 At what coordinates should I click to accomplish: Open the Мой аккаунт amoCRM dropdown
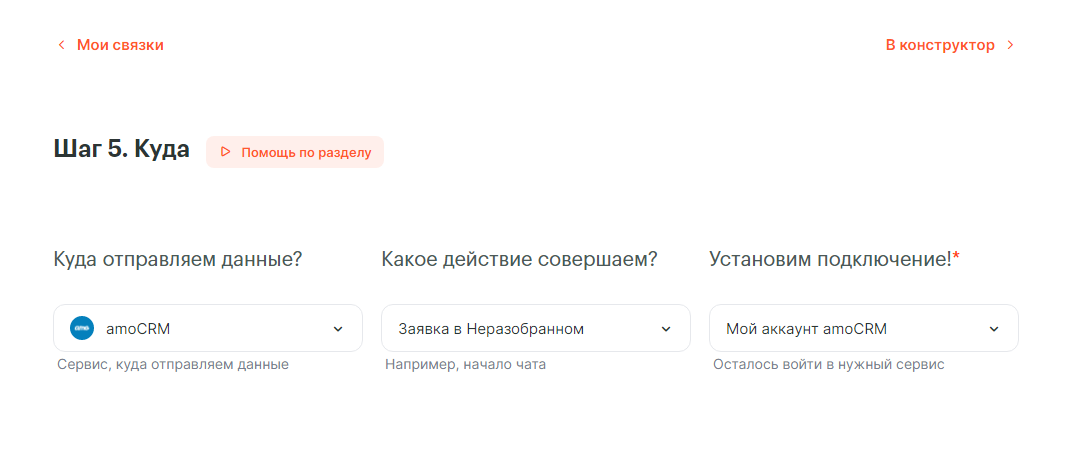[x=863, y=328]
